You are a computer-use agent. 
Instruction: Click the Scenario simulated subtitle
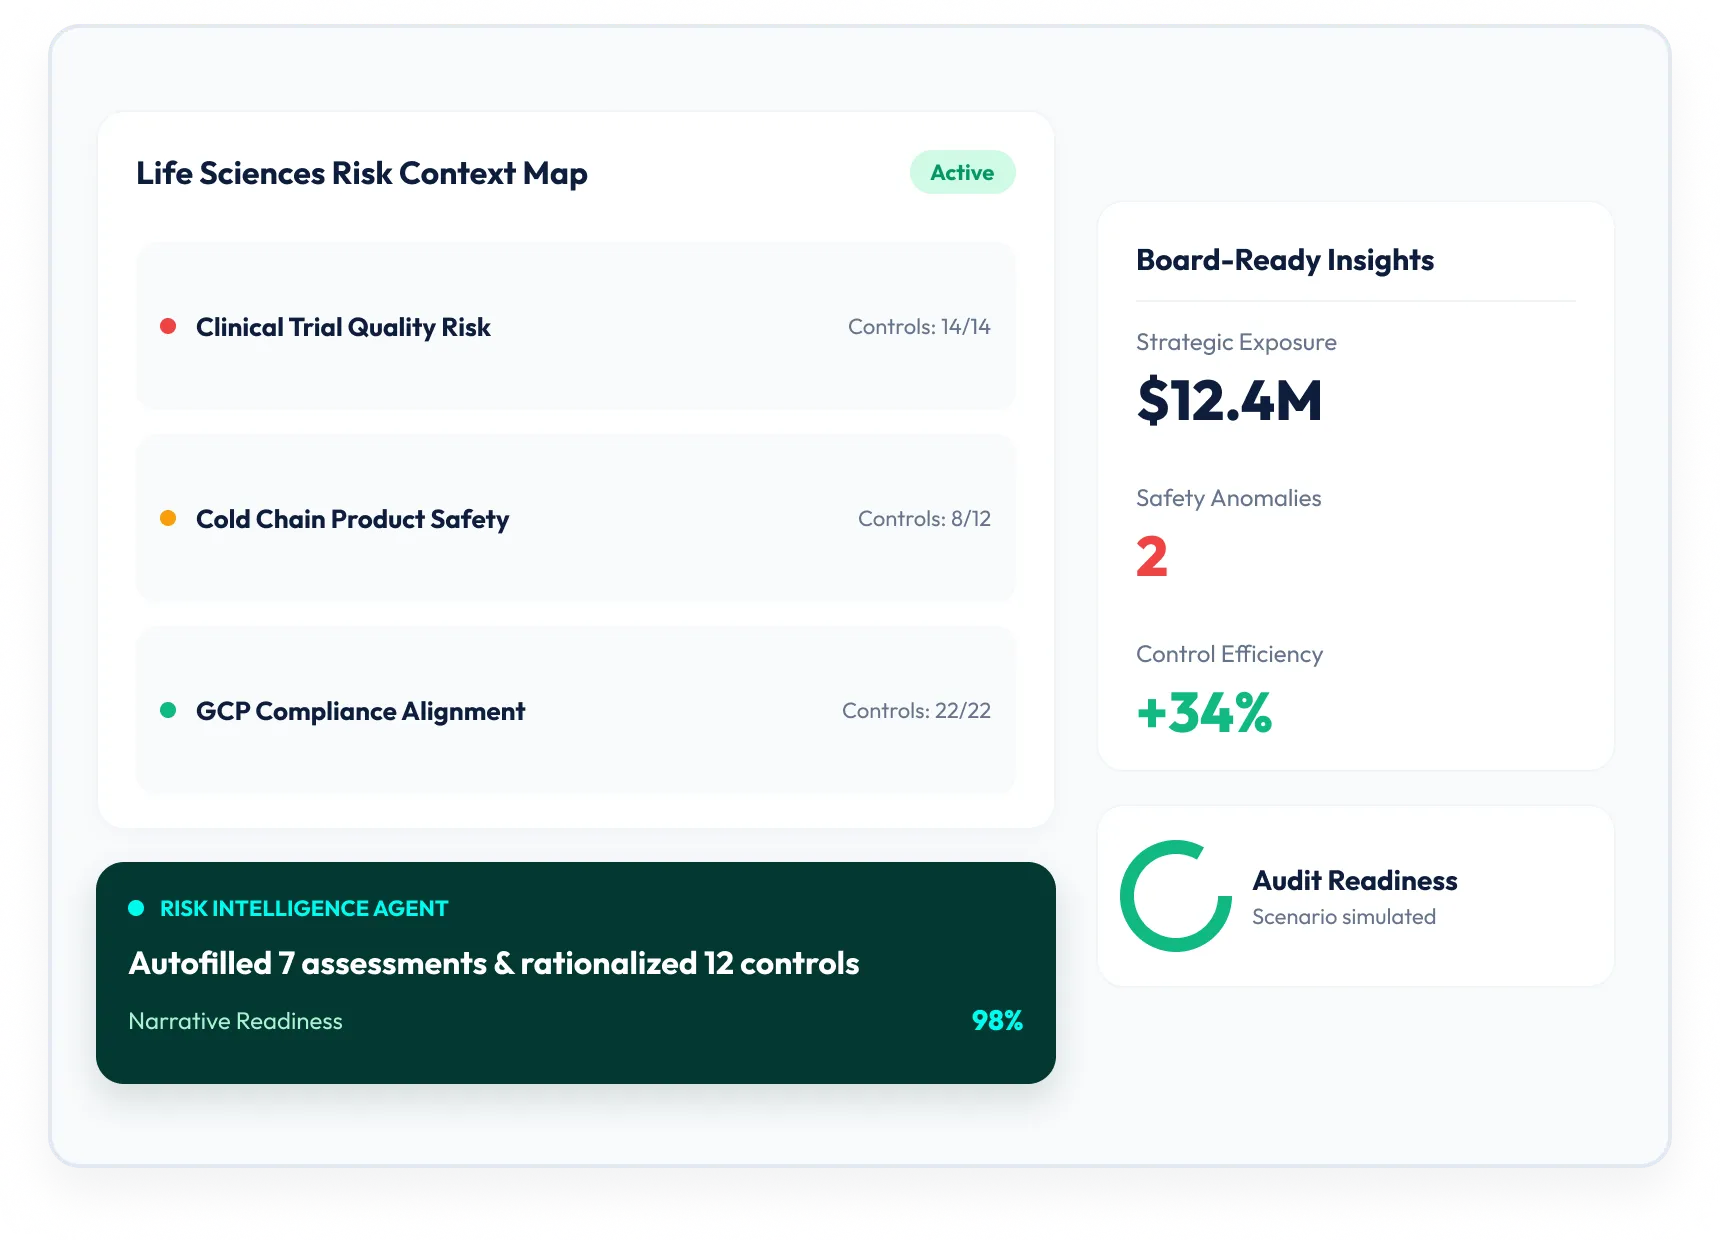1344,917
